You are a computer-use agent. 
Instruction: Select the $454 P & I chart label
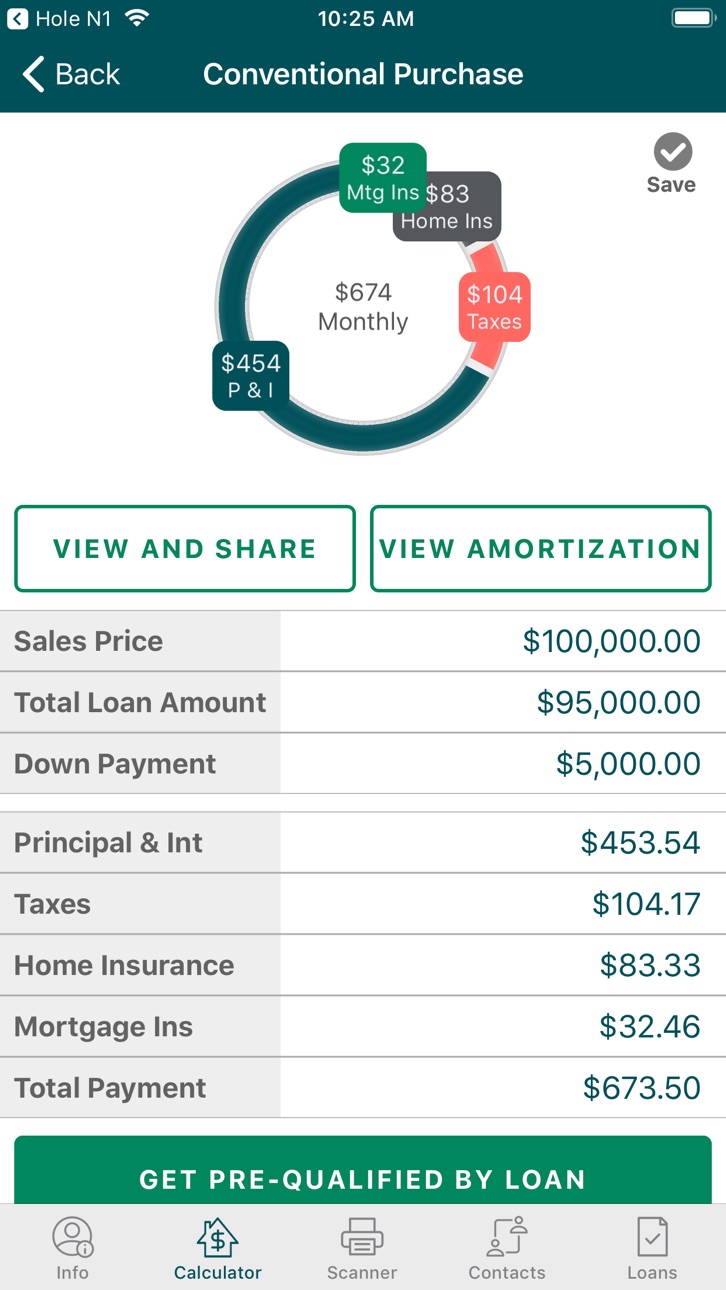pyautogui.click(x=250, y=376)
